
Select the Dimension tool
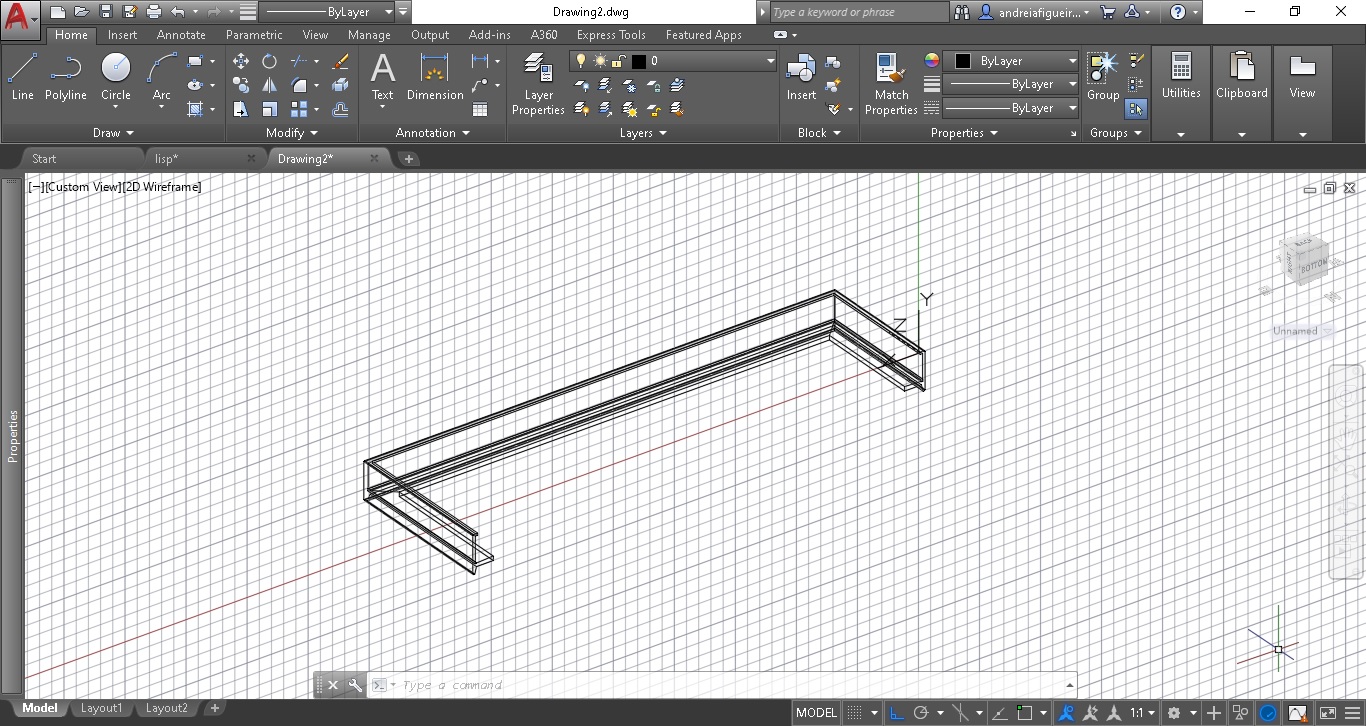tap(435, 77)
